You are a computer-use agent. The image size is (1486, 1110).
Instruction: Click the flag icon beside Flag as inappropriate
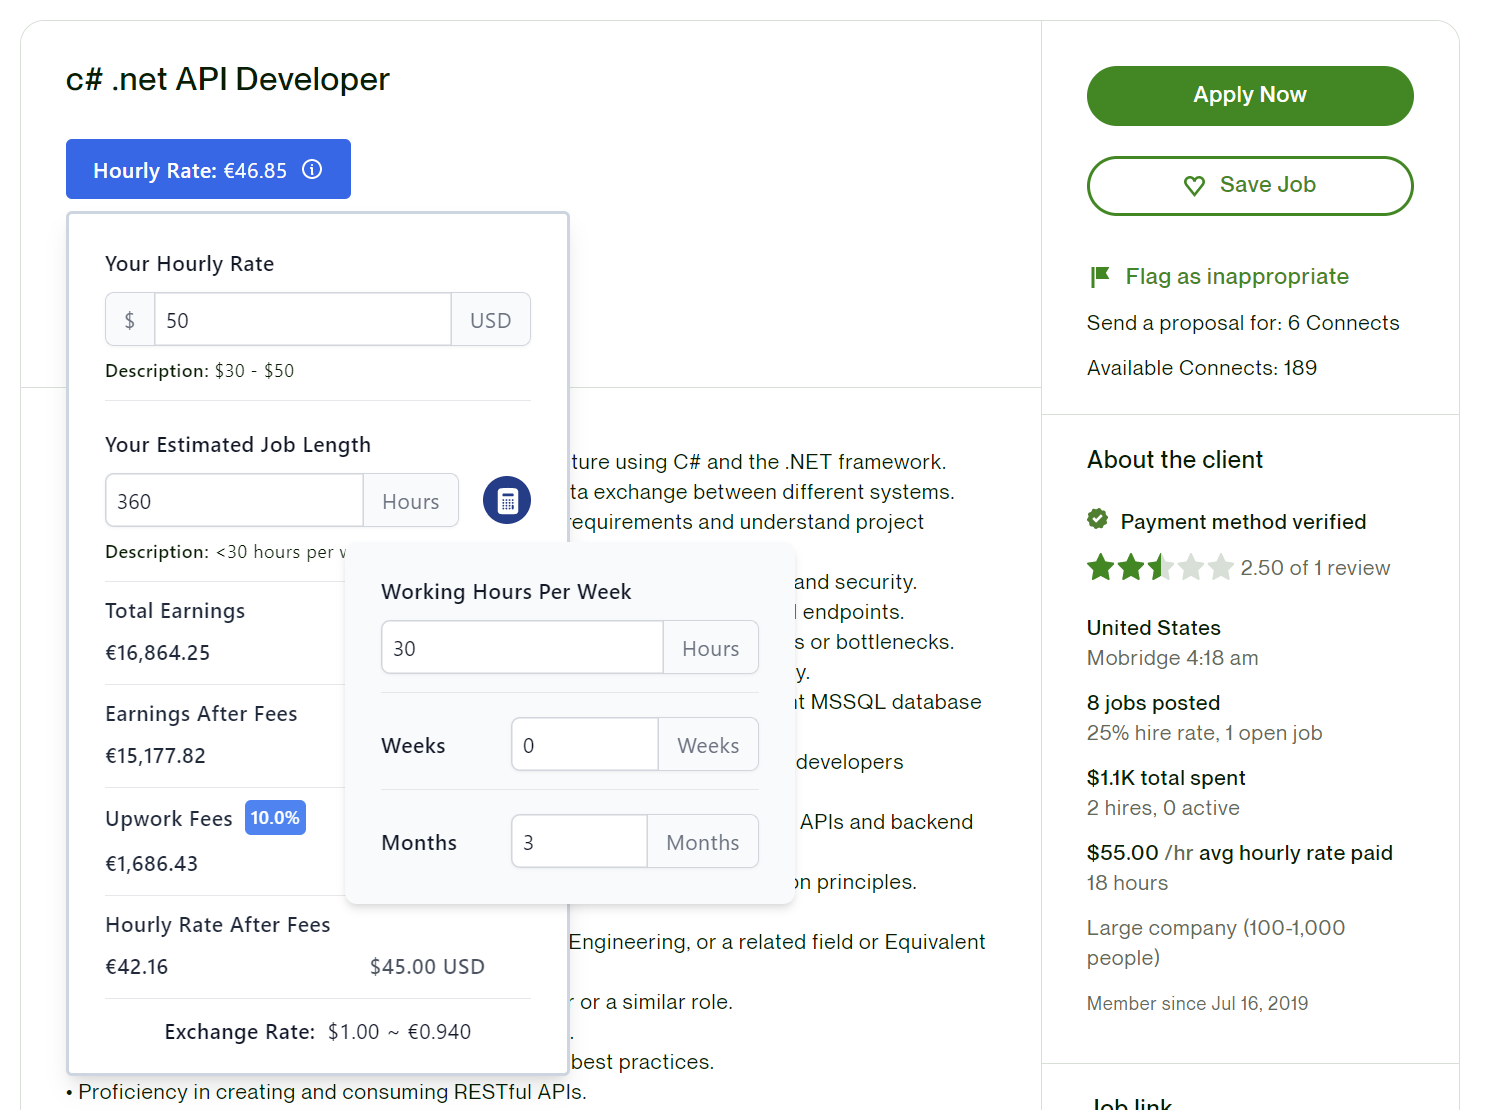[1100, 276]
